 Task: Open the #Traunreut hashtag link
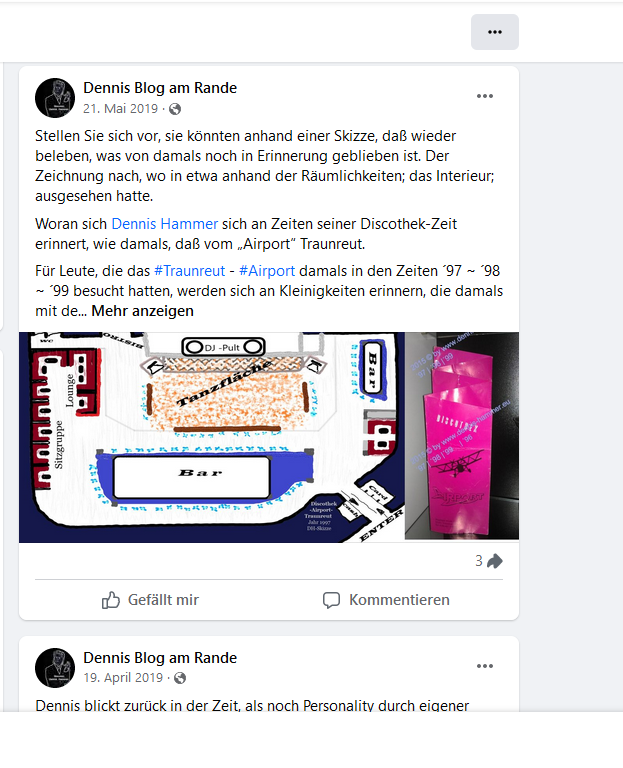pyautogui.click(x=190, y=271)
